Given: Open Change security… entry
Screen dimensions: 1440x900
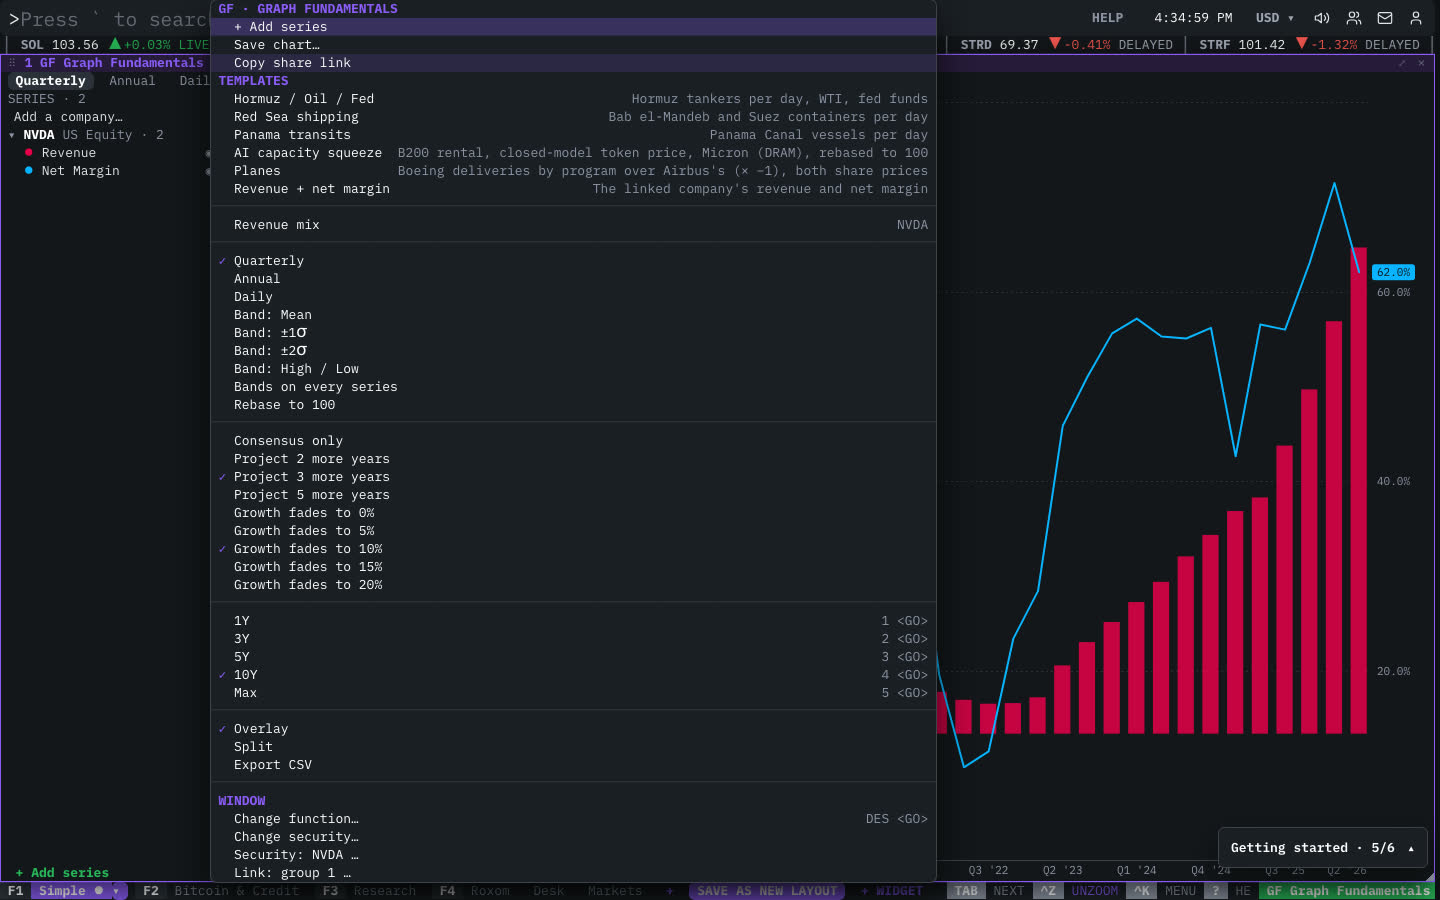Looking at the screenshot, I should tap(573, 837).
